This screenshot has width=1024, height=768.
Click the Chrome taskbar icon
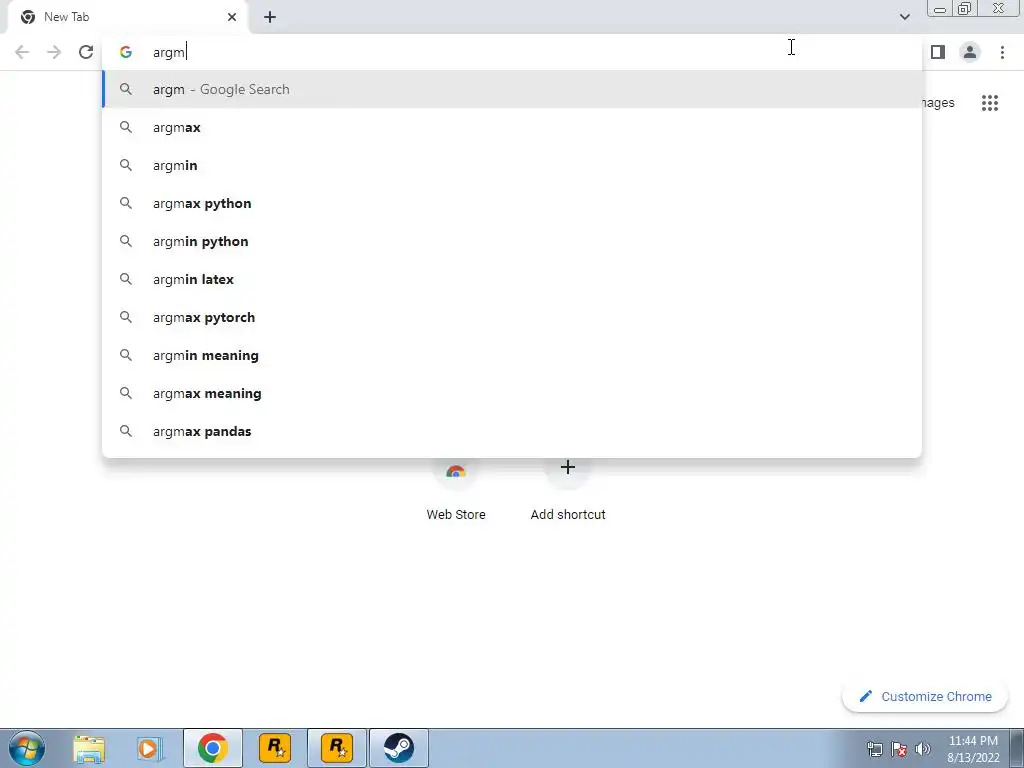pos(212,748)
